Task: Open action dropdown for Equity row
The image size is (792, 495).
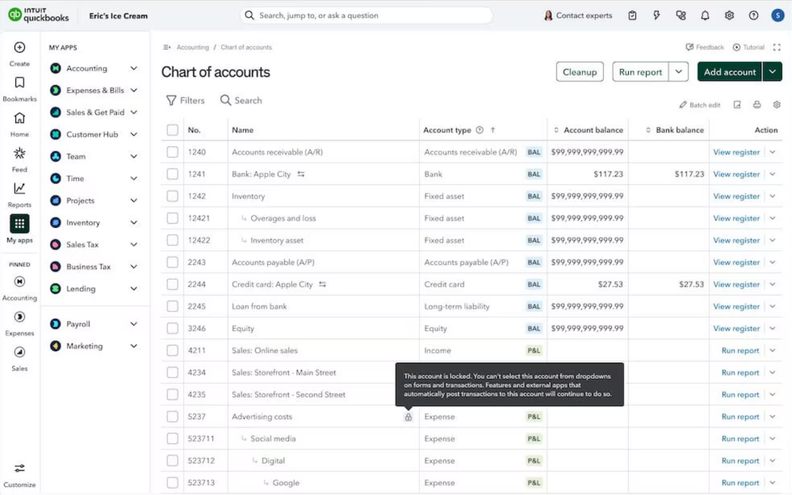Action: point(772,328)
